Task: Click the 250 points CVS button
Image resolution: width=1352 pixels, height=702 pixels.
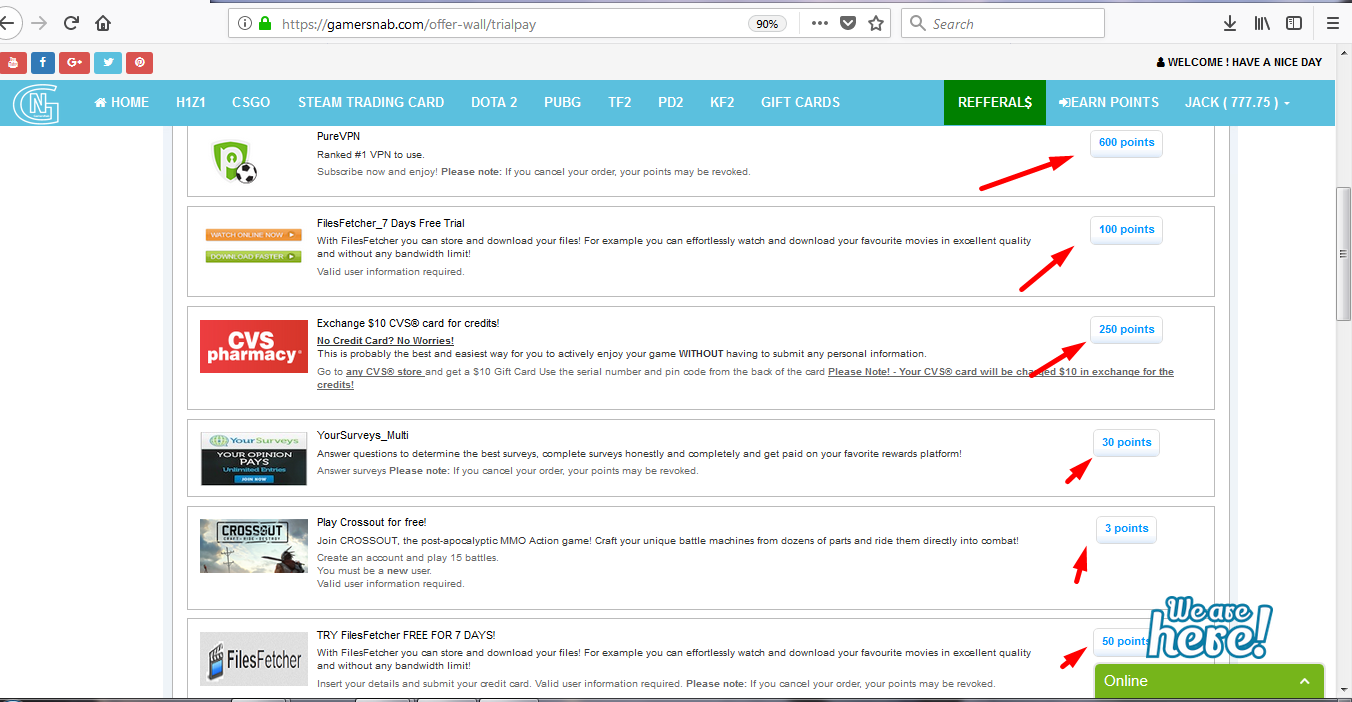Action: [1126, 330]
